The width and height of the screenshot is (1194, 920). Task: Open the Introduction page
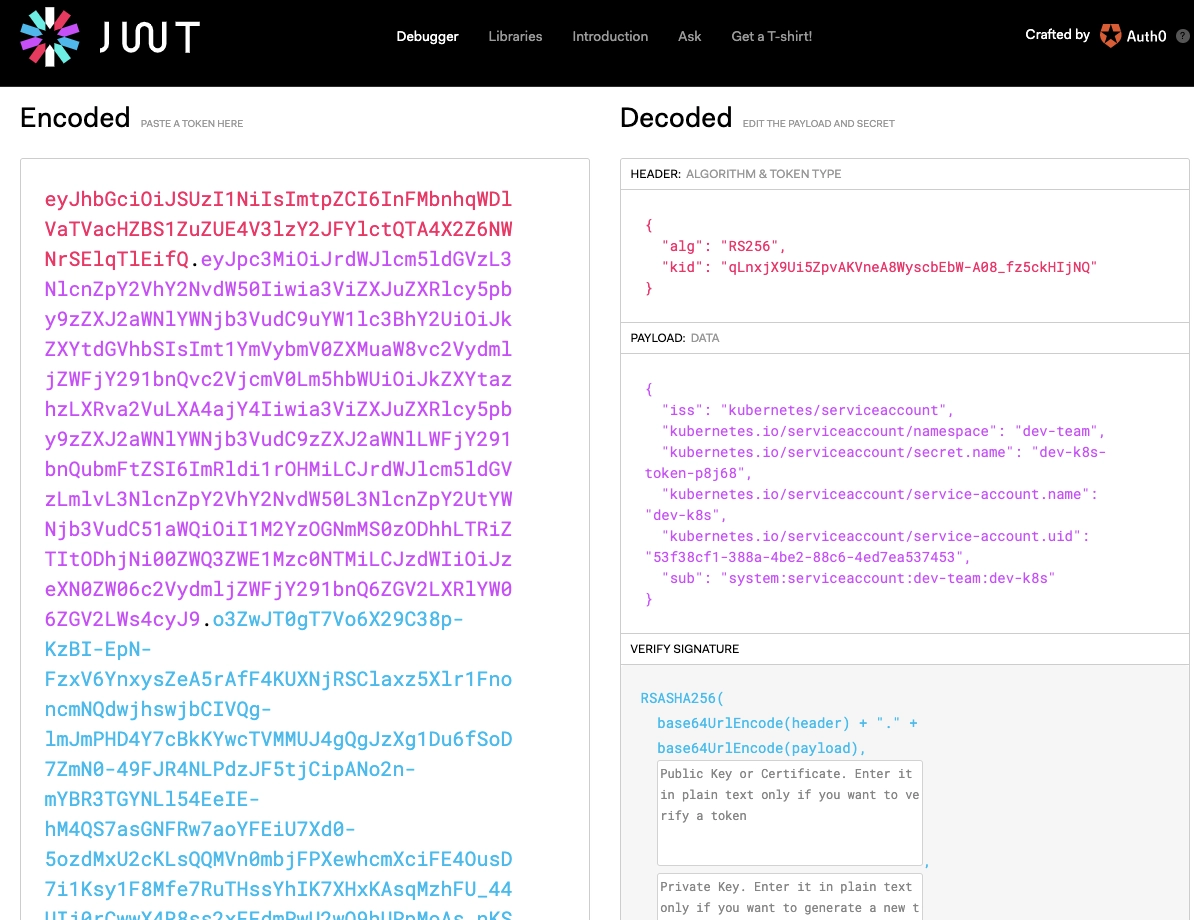[610, 36]
